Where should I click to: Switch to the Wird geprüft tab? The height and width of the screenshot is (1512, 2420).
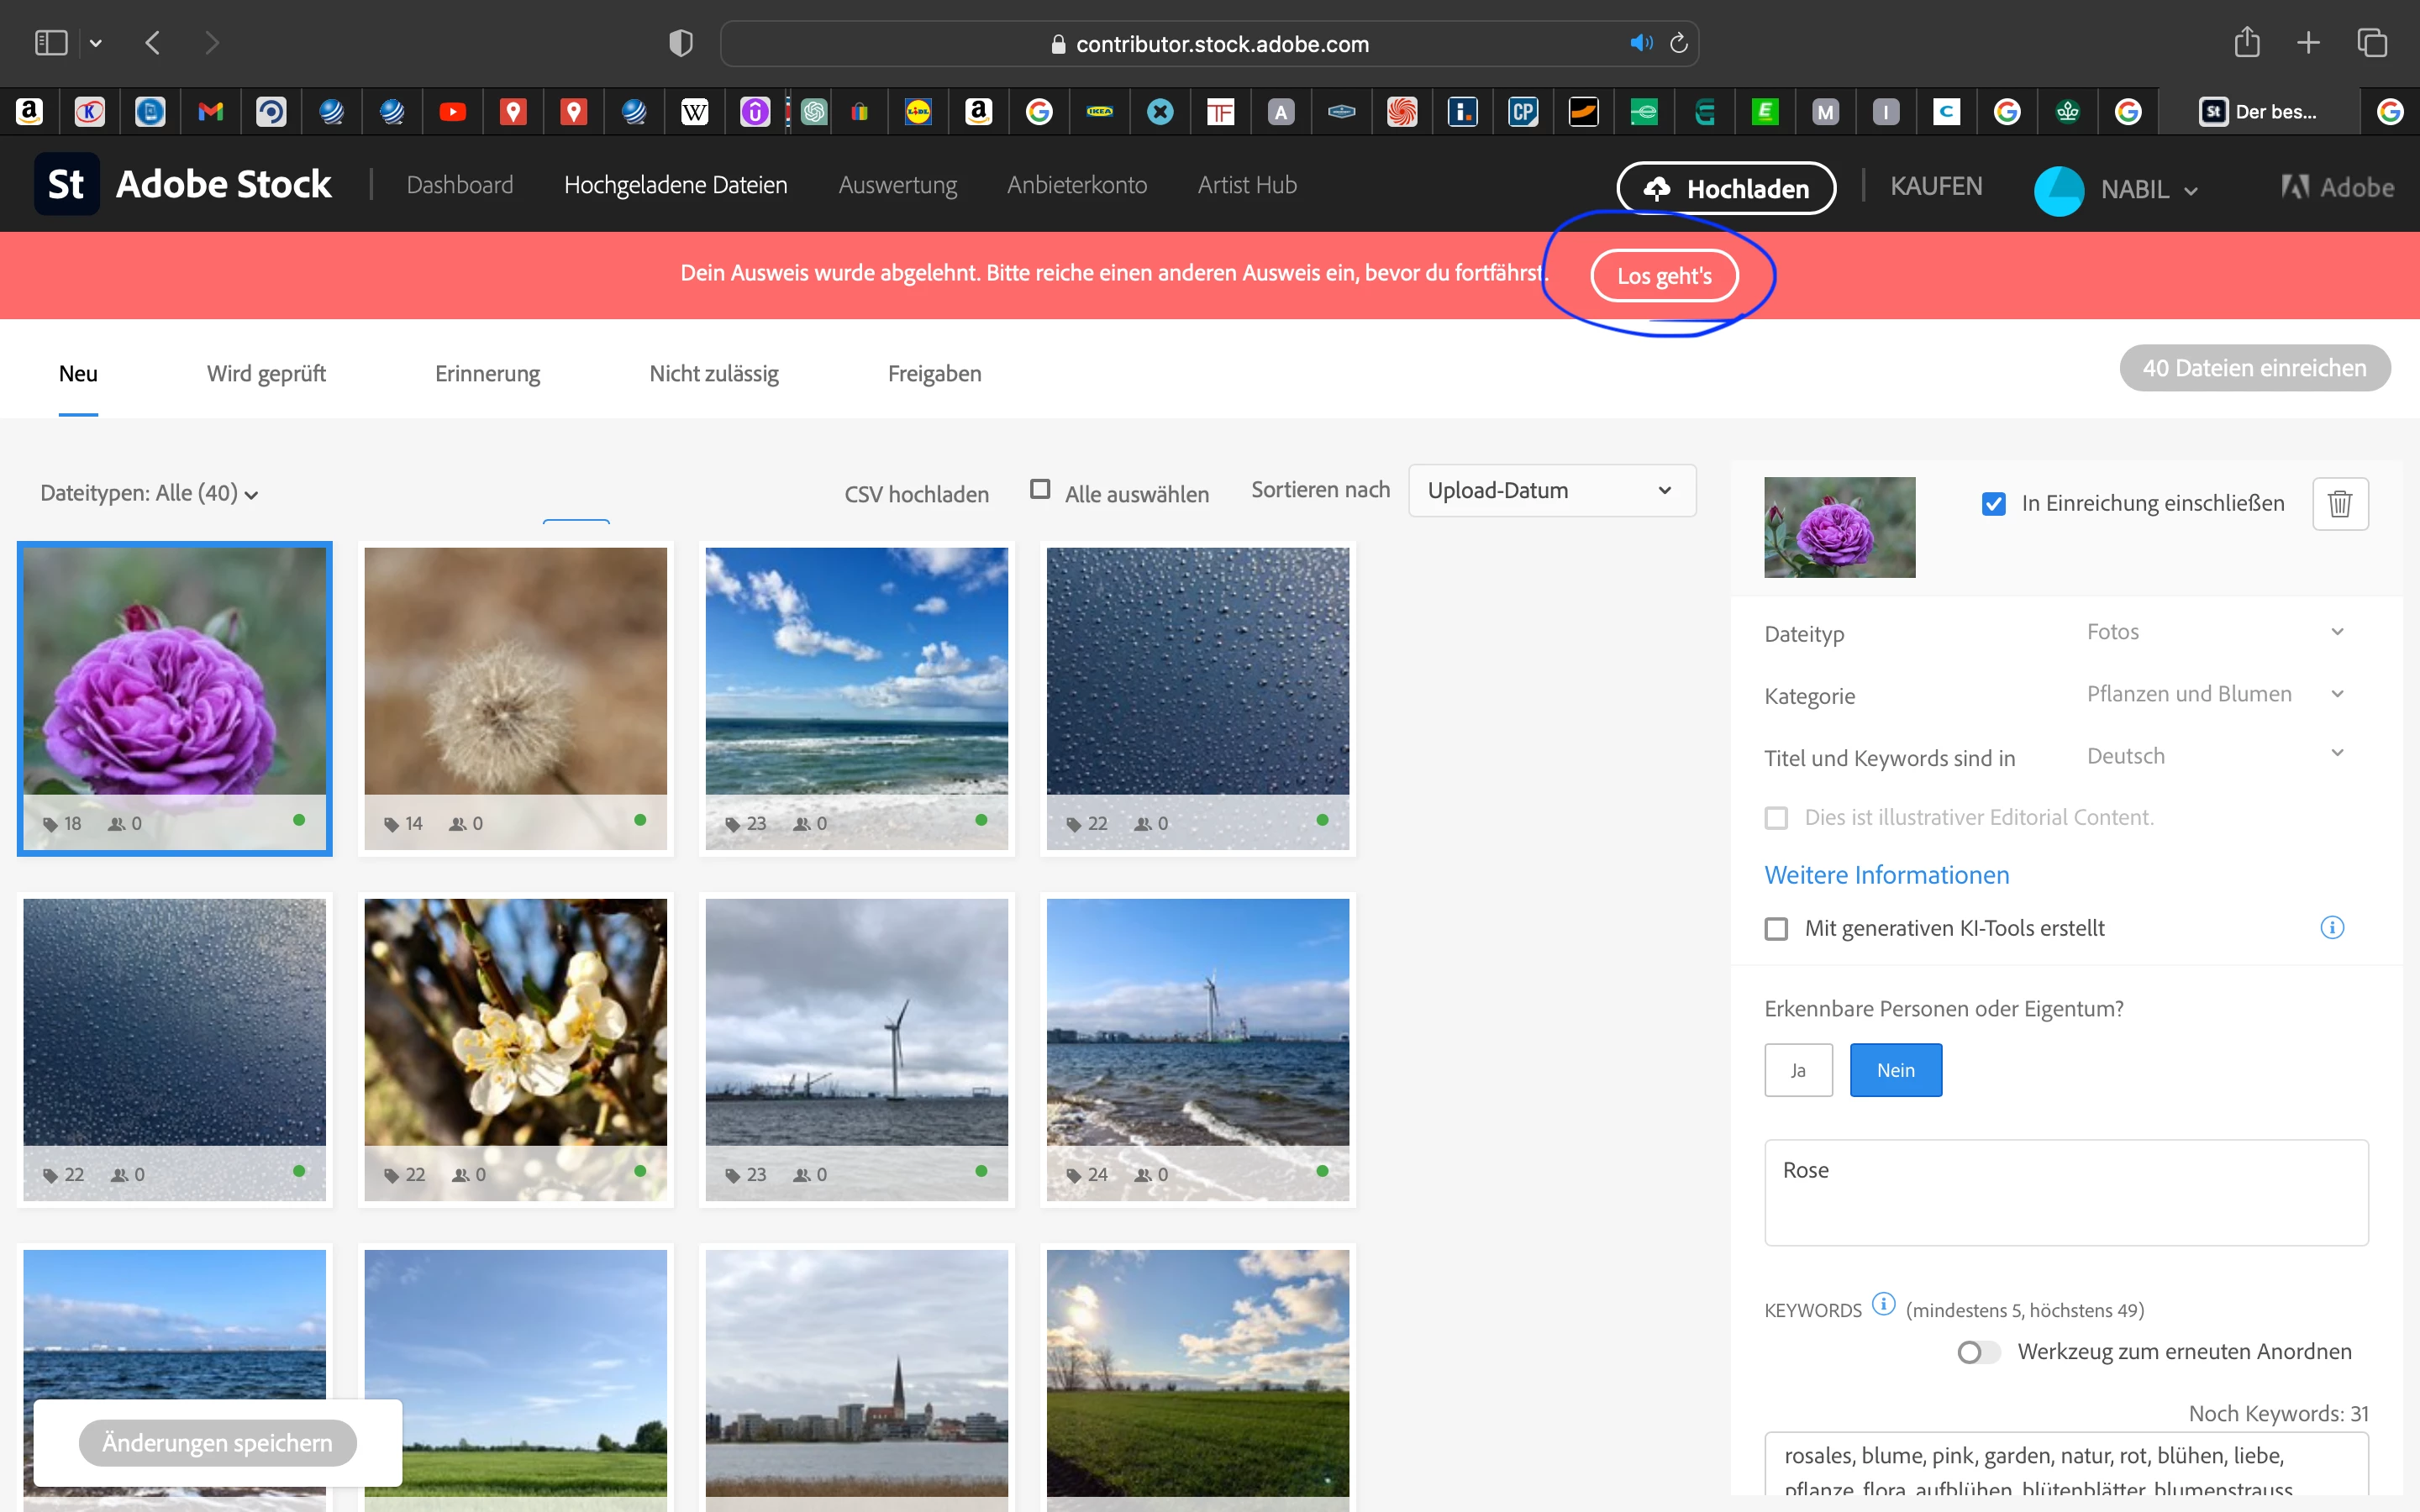click(266, 373)
